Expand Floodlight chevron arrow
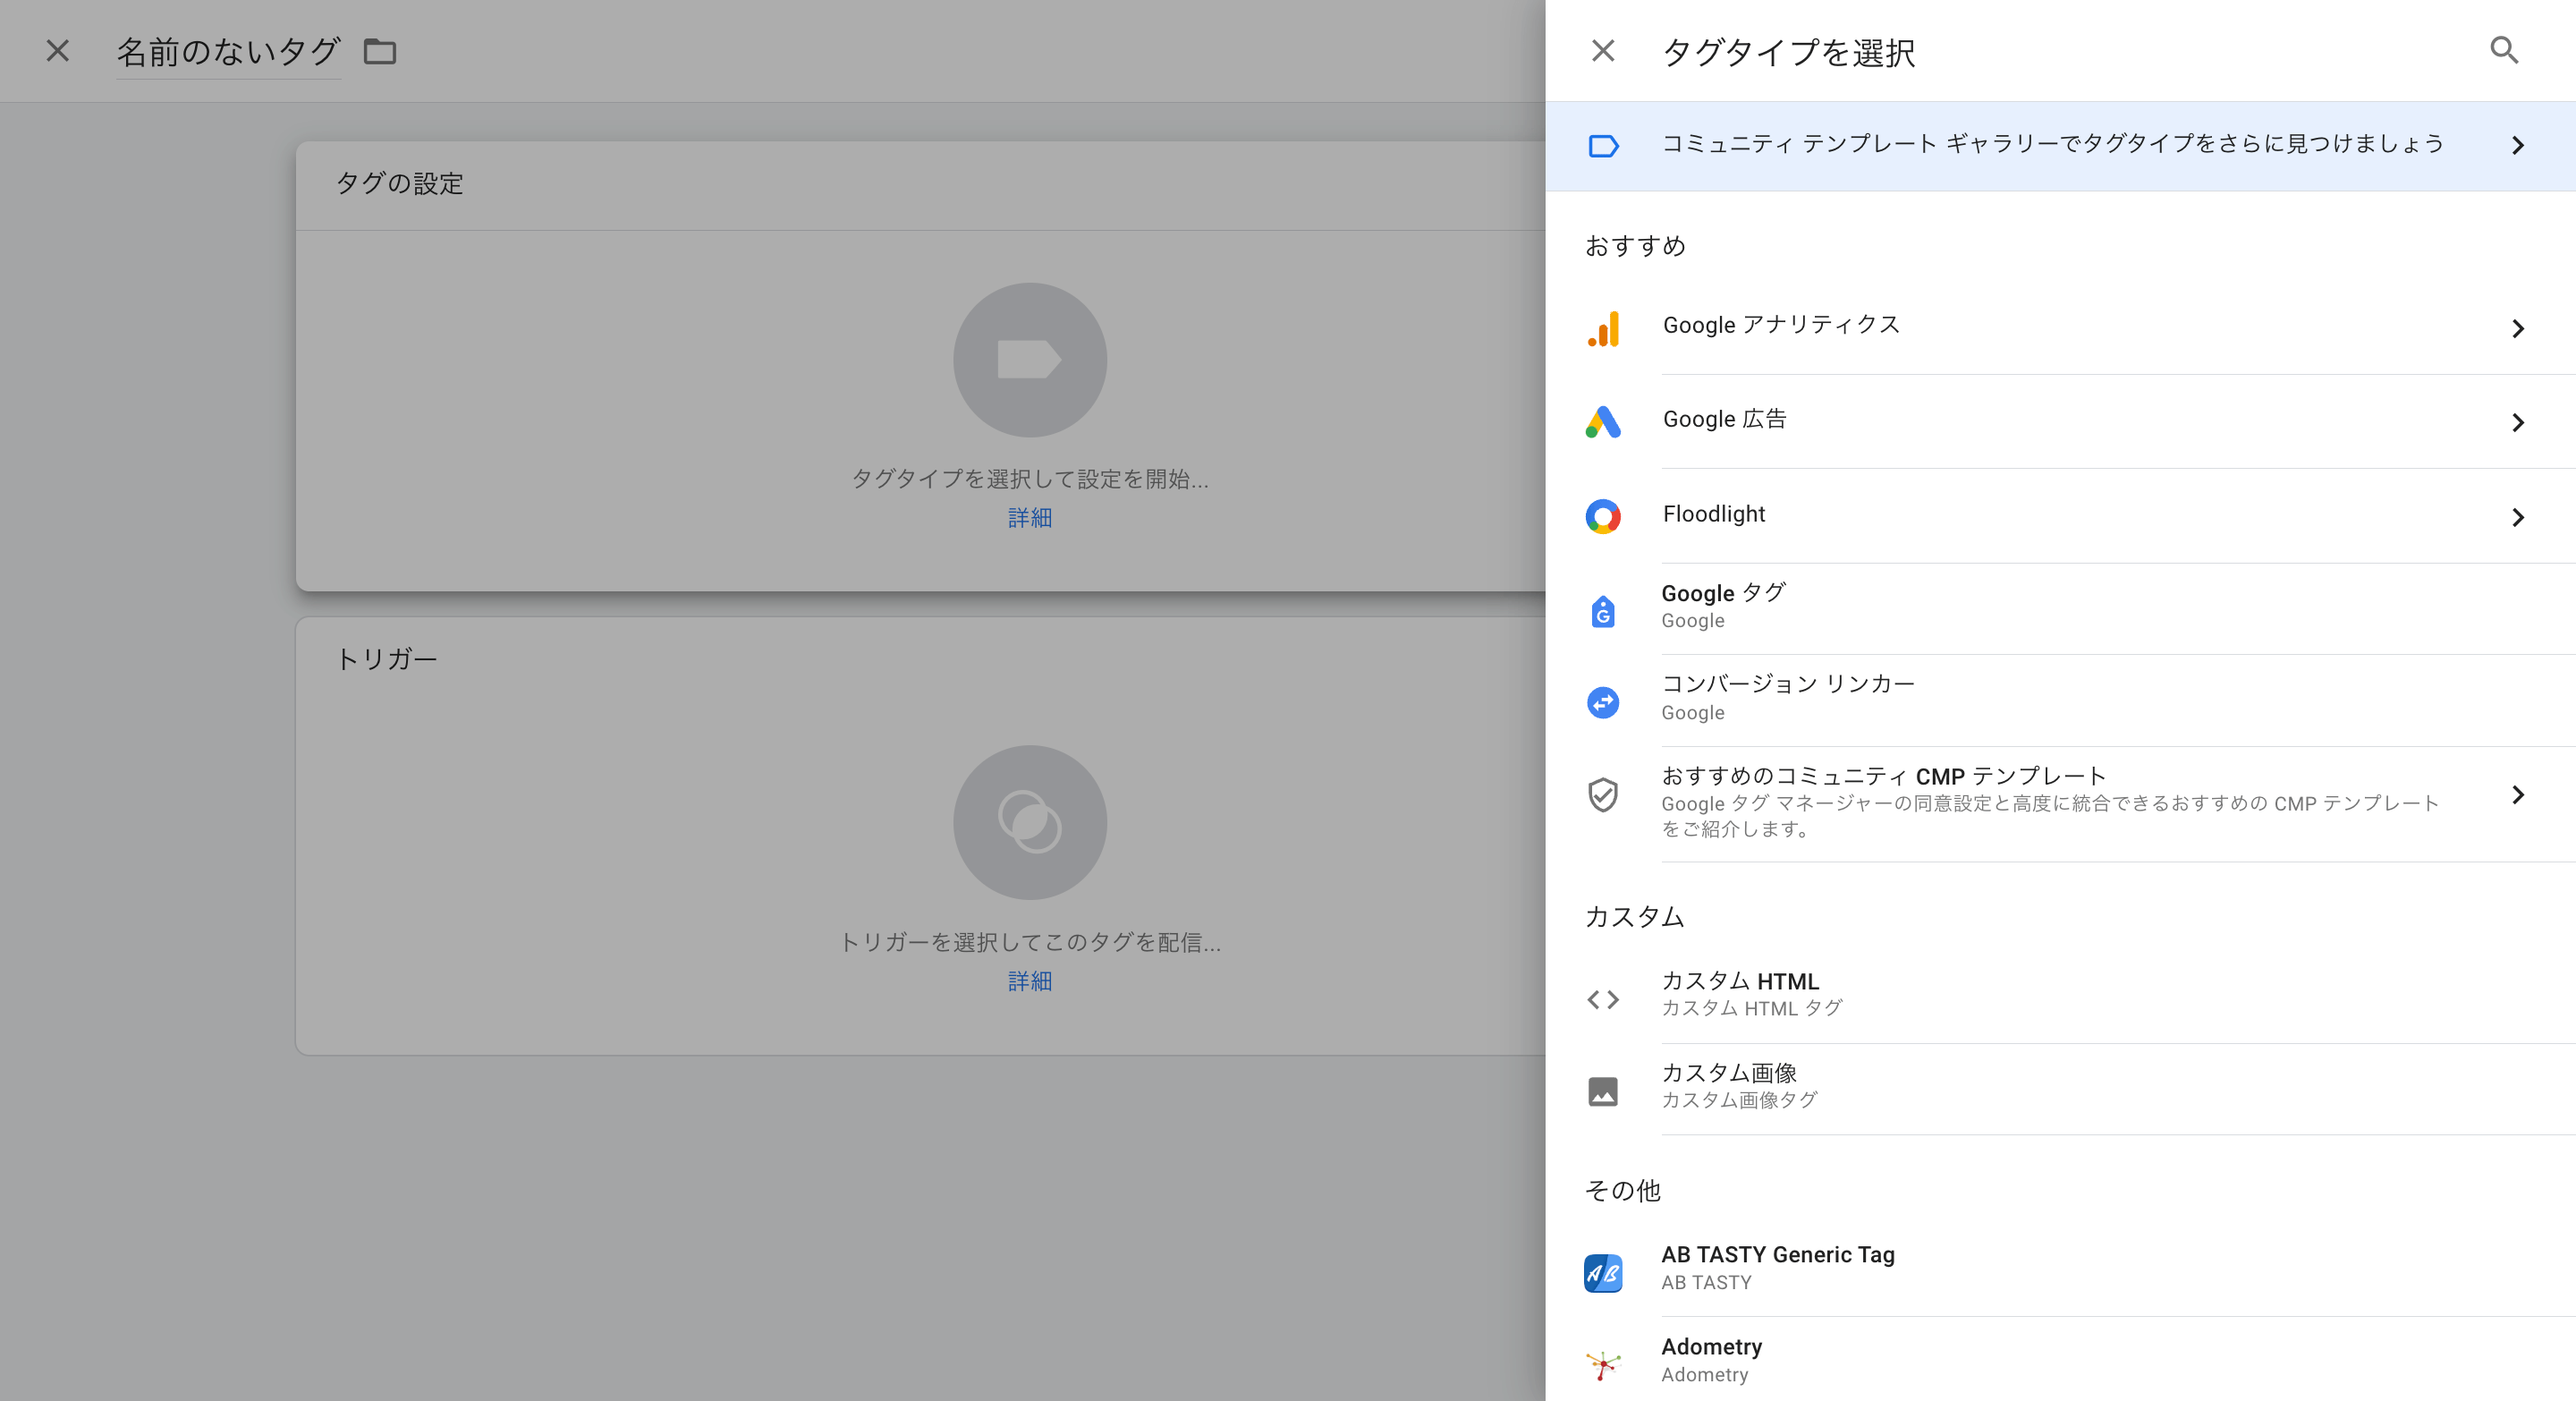Screen dimensions: 2576x1401 pos(2518,517)
